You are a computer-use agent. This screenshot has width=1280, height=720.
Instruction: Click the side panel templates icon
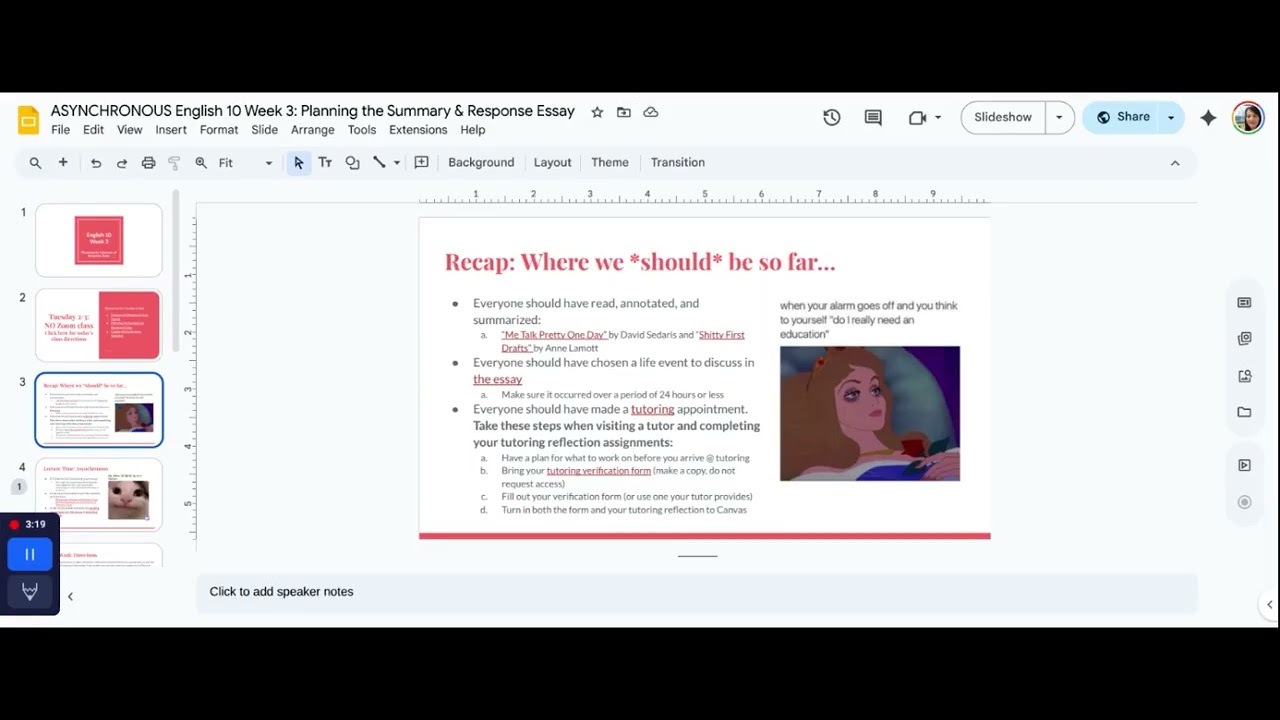[1244, 339]
